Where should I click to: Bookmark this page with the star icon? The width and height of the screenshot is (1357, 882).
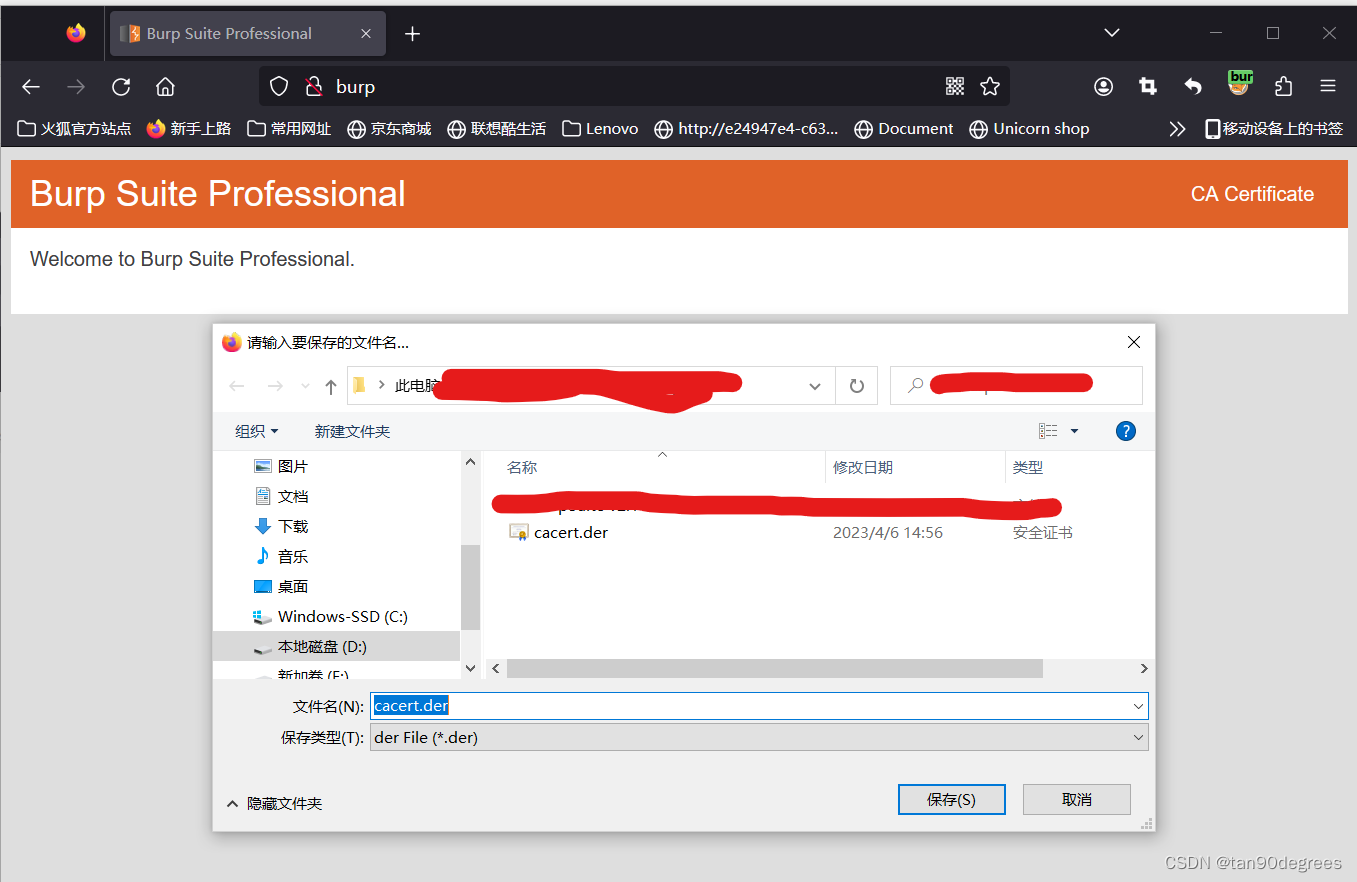pos(990,87)
